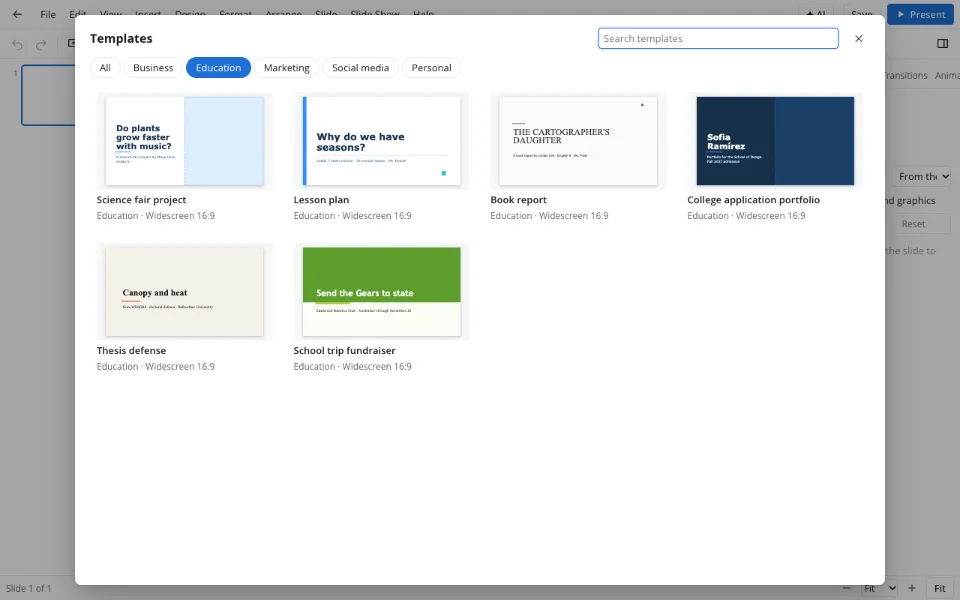Viewport: 960px width, 600px height.
Task: Redo the last action
Action: pos(41,44)
